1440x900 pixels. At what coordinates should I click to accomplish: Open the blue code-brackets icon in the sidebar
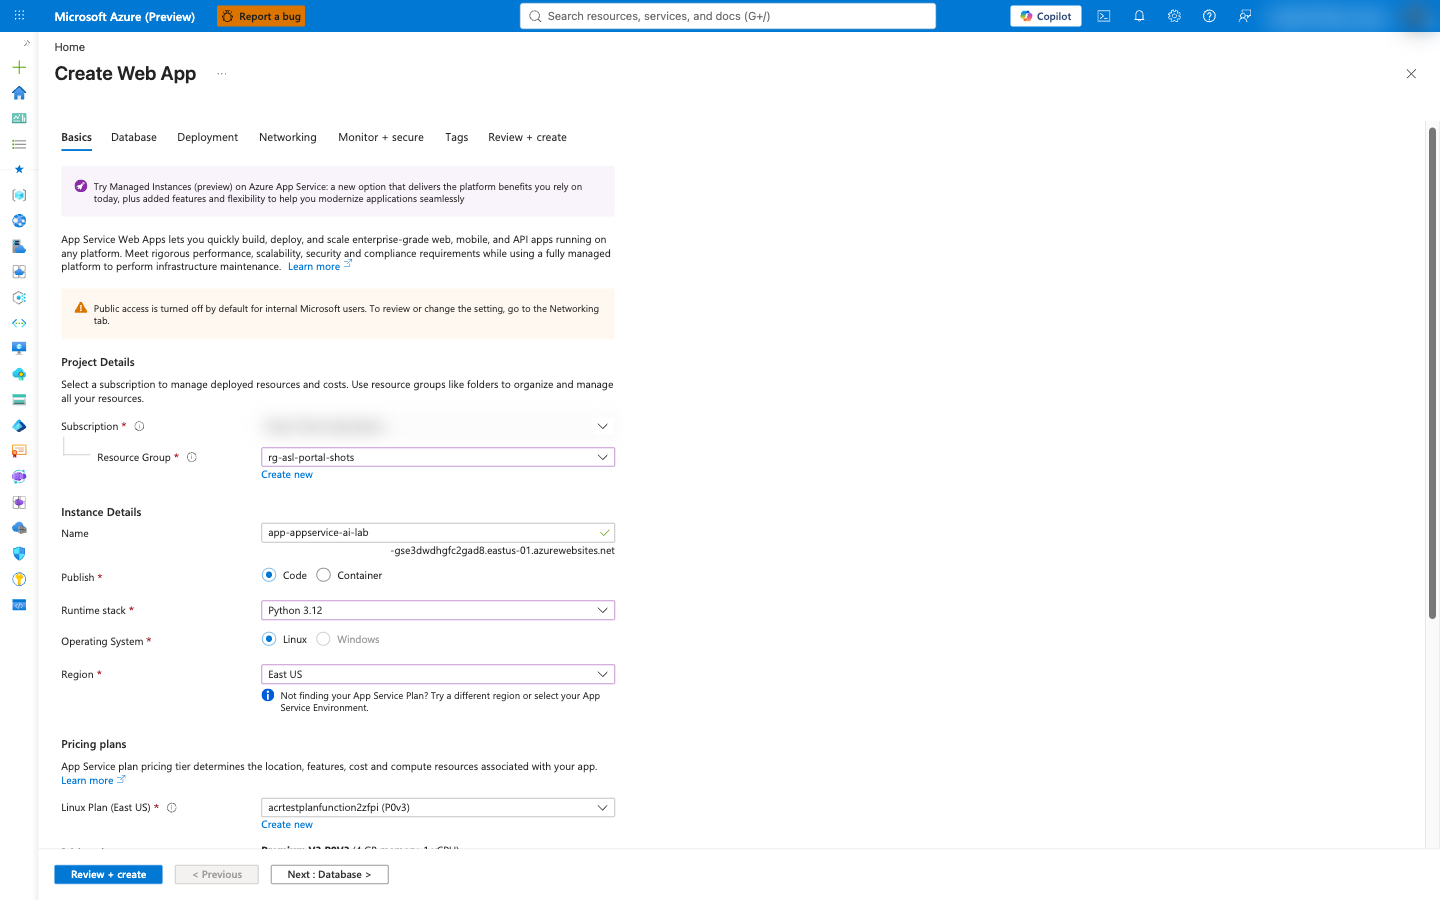19,605
